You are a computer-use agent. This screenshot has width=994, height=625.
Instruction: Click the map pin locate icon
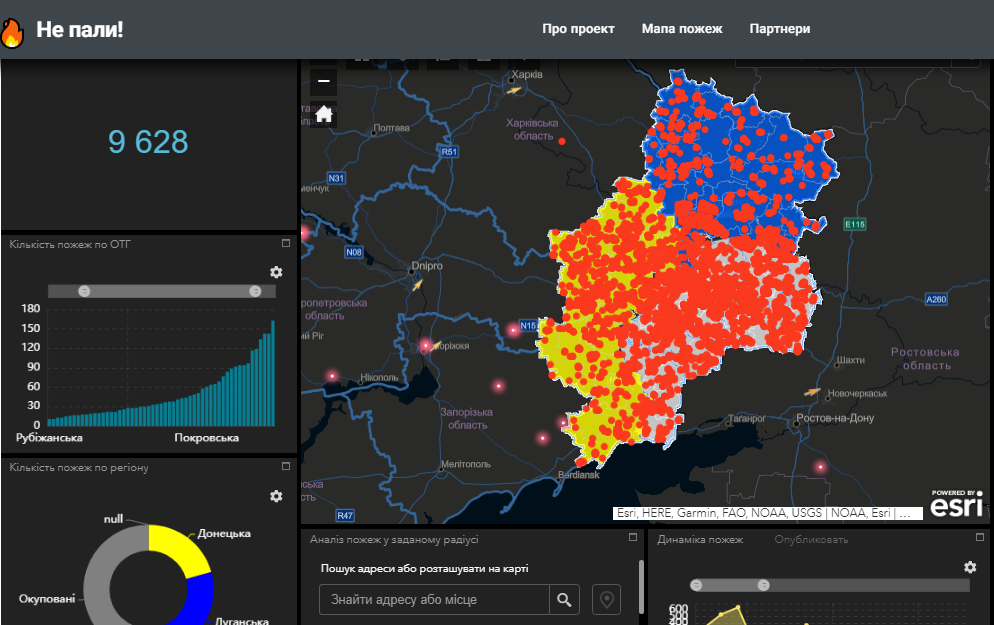pyautogui.click(x=606, y=600)
